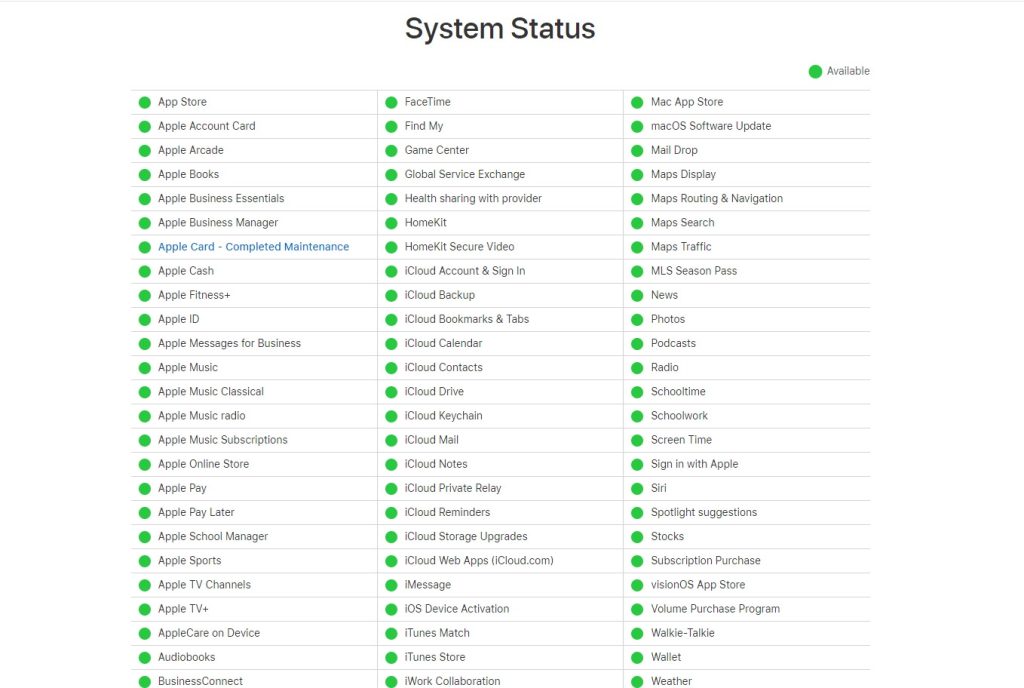
Task: Click the iCloud Private Relay entry
Action: pos(453,488)
